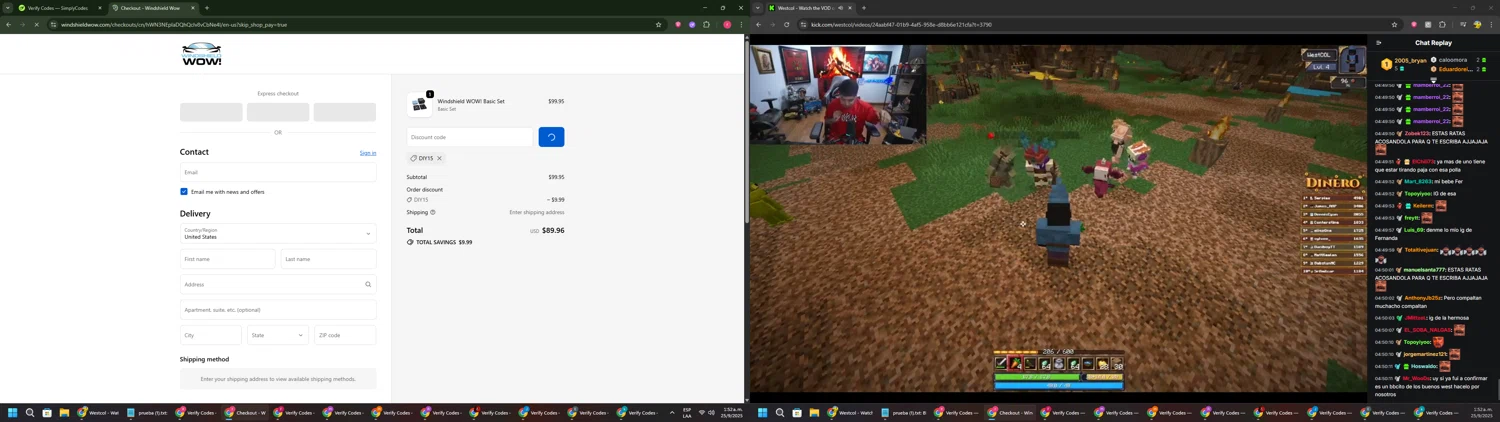Open File Explorer in left taskbar
Viewport: 1500px width, 422px height.
coord(64,413)
